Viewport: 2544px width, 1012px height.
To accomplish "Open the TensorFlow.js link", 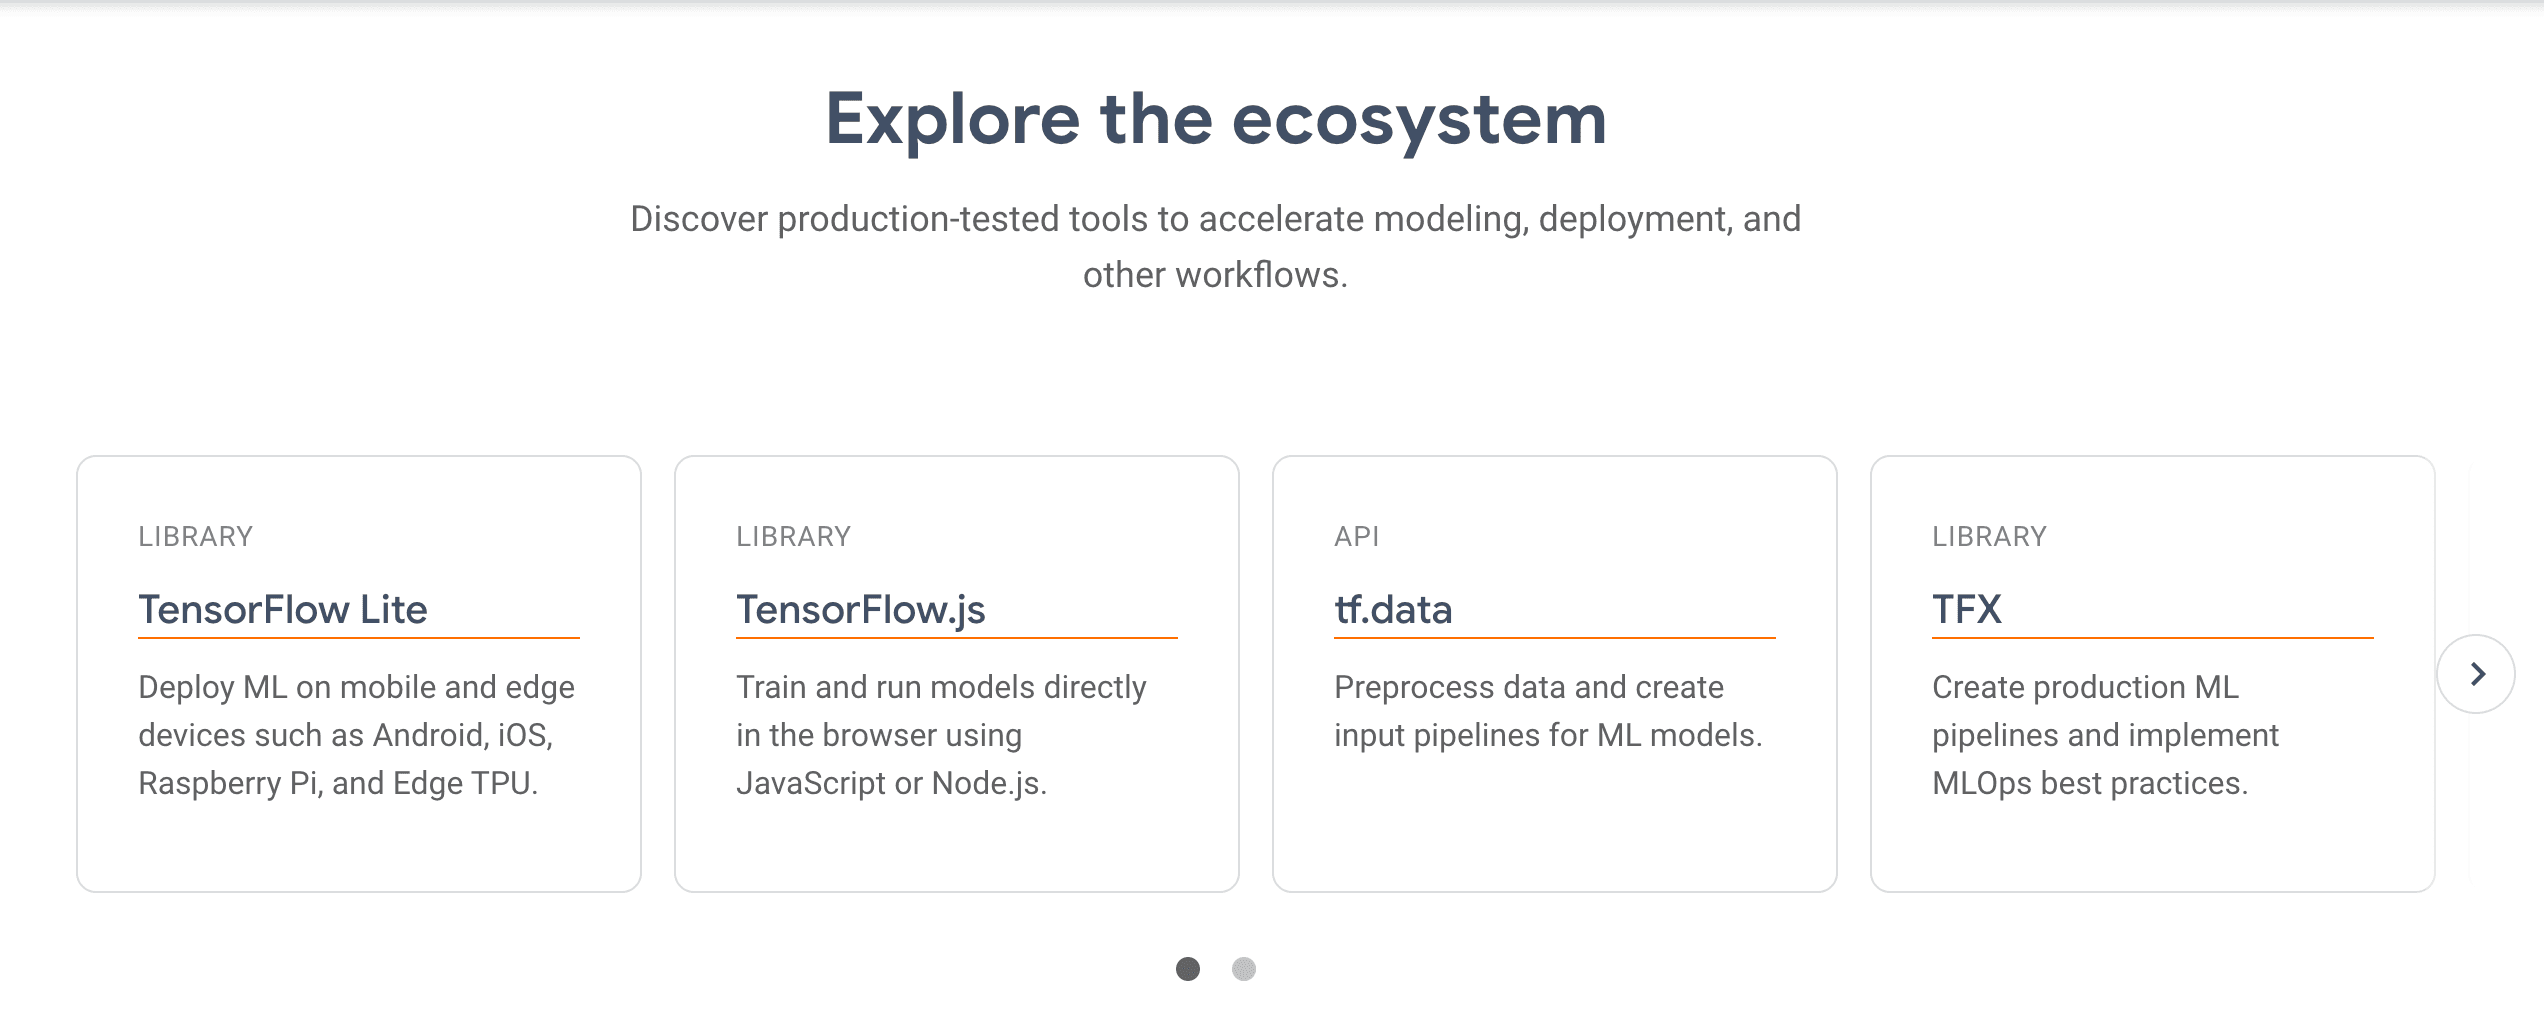I will (861, 609).
